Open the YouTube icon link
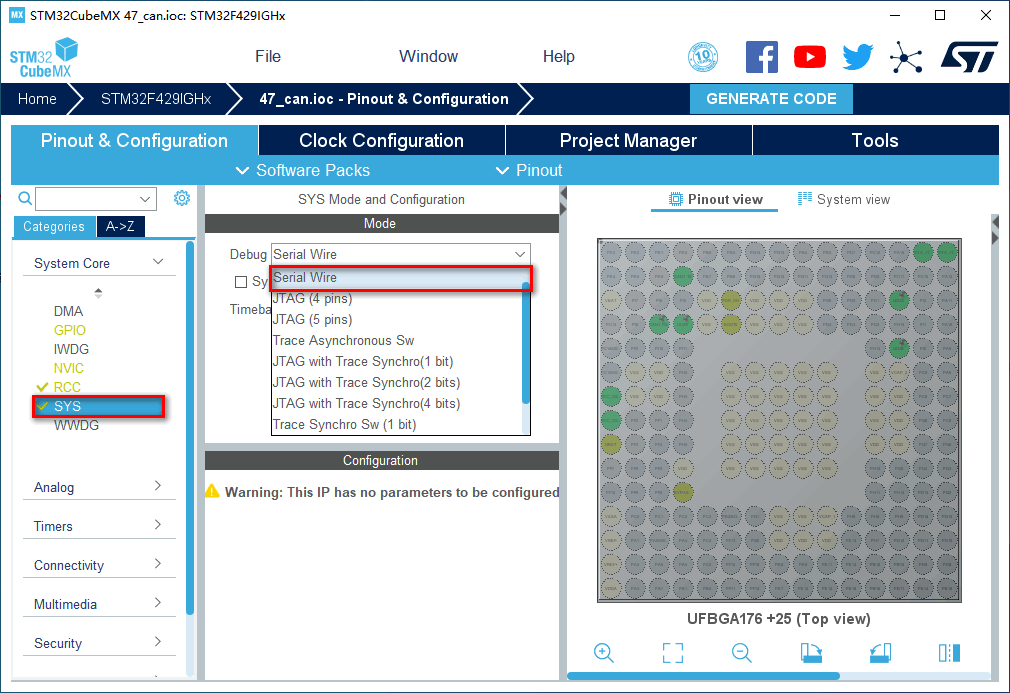 point(809,57)
